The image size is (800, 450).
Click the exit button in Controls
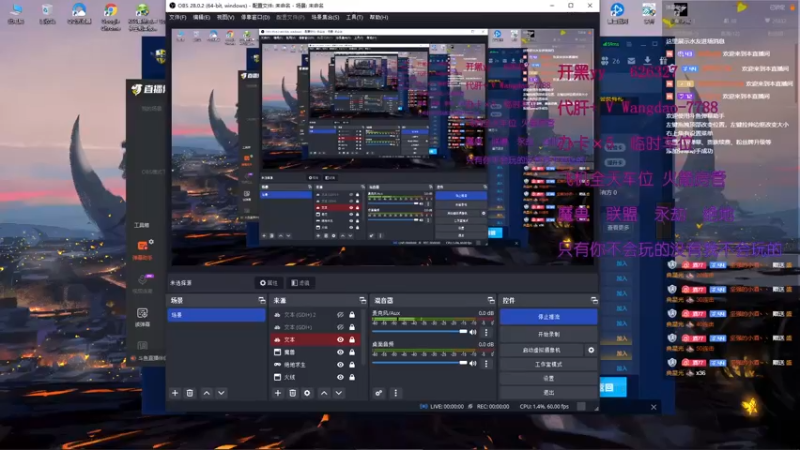coord(548,392)
